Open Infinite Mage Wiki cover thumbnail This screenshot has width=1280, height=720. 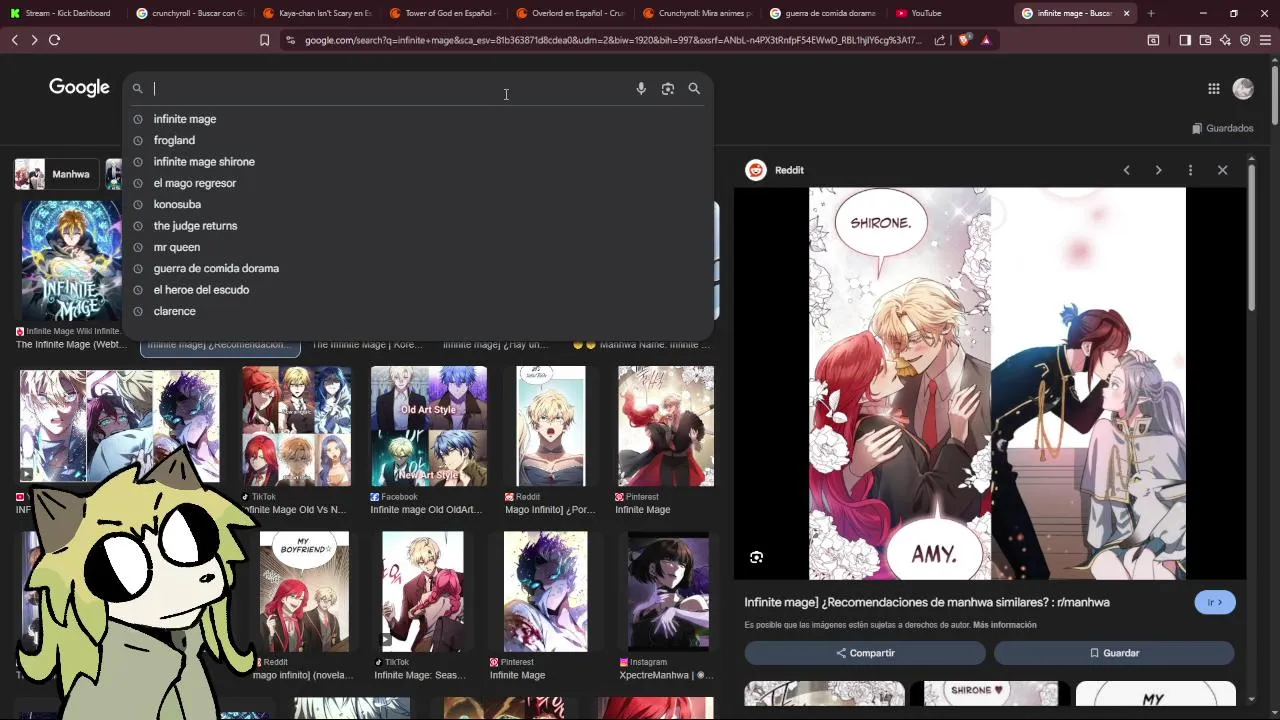point(71,262)
